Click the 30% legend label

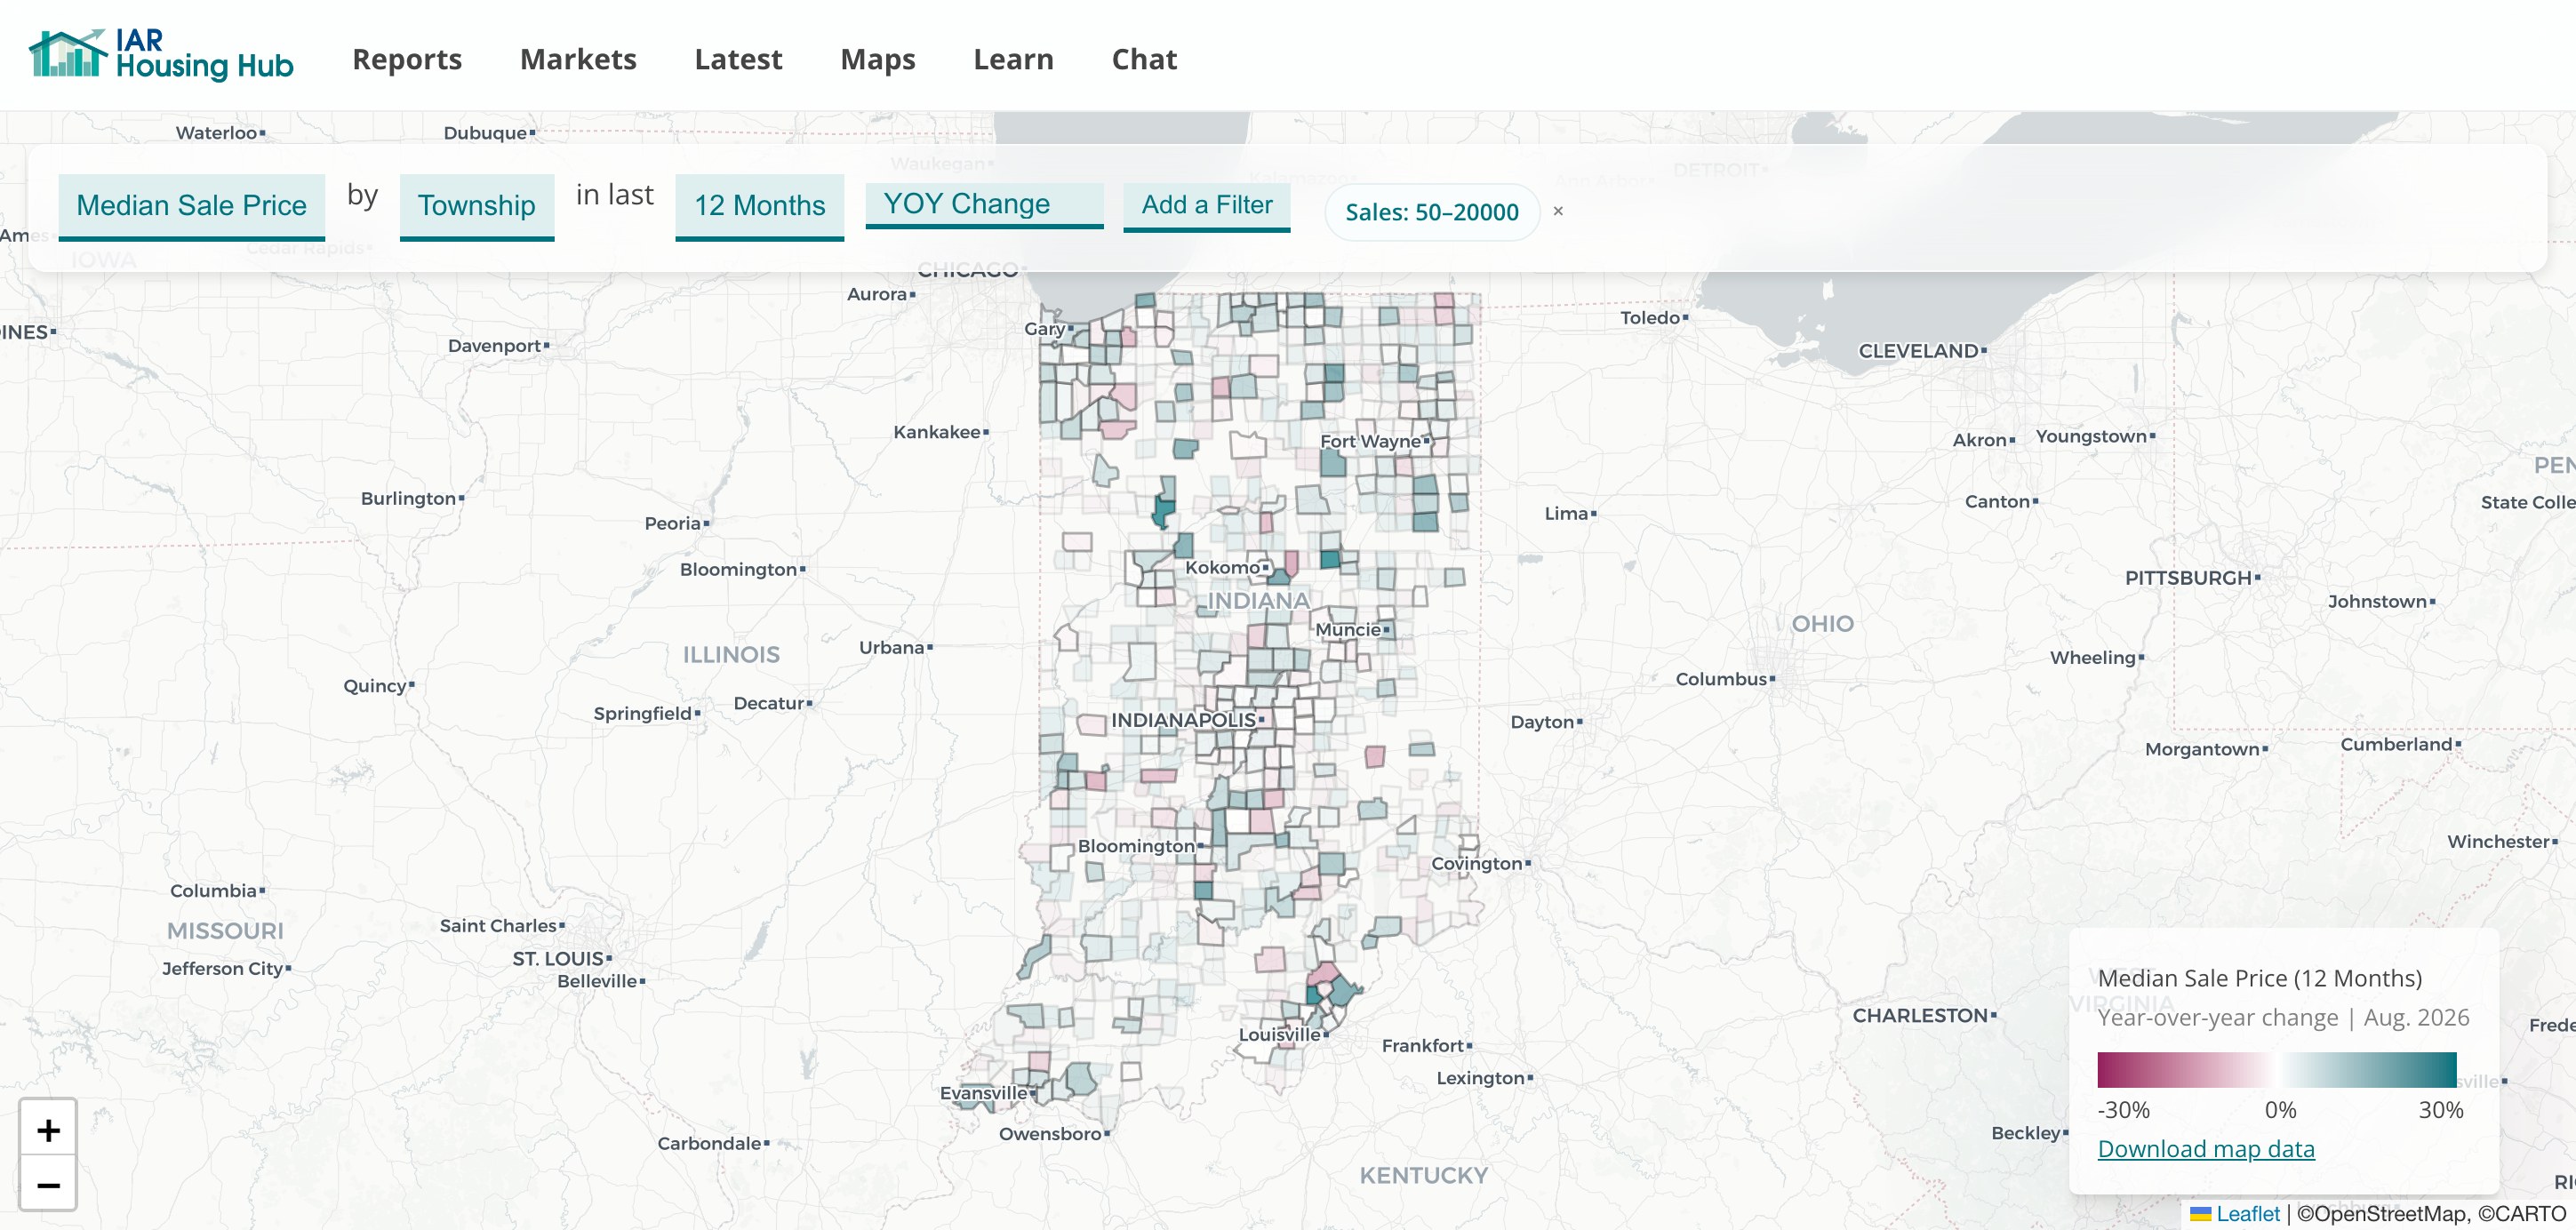pyautogui.click(x=2441, y=1110)
